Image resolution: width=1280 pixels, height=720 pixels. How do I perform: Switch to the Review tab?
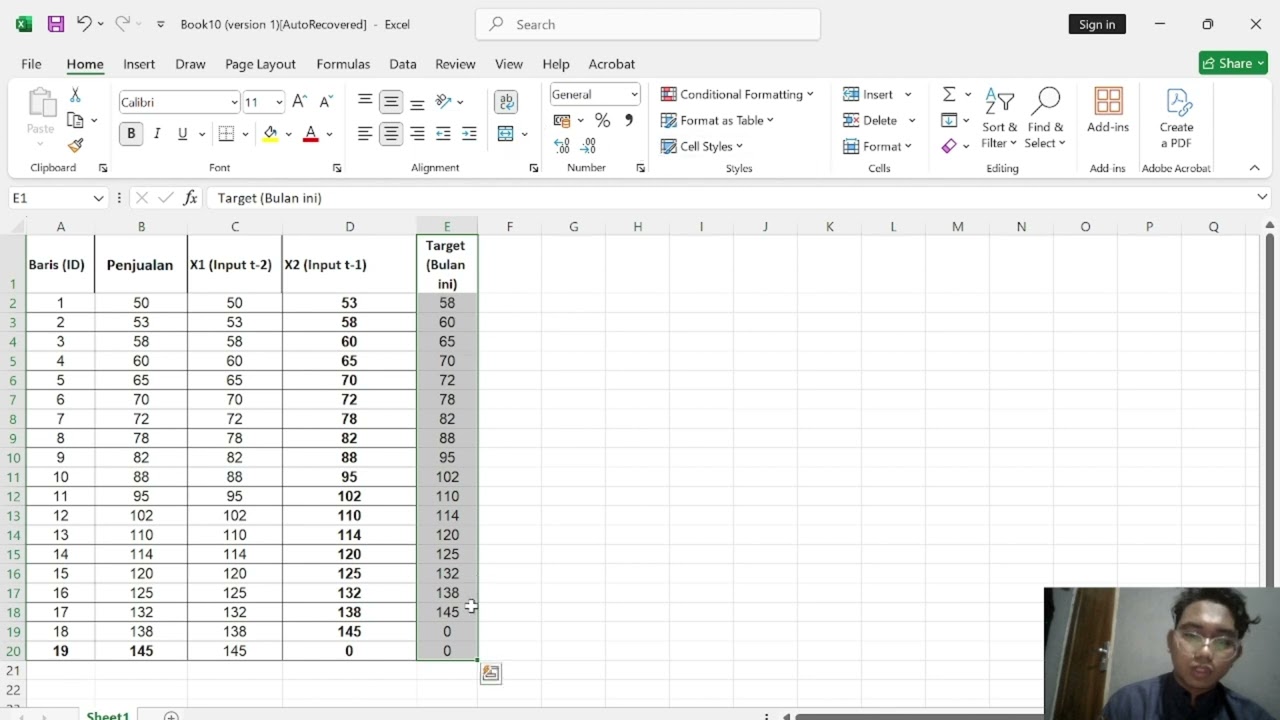455,64
